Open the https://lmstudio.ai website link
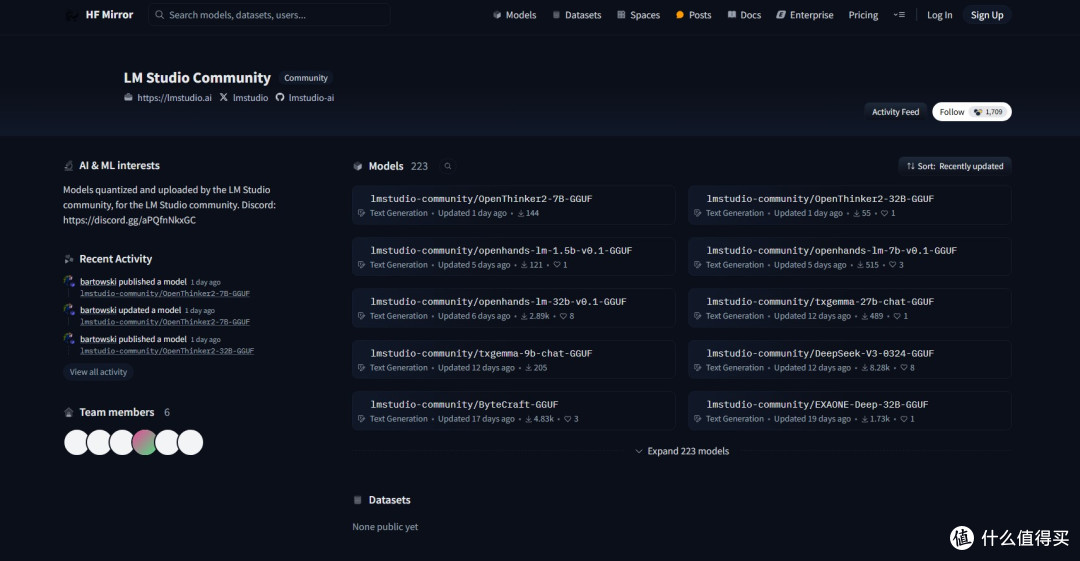1080x561 pixels. (174, 98)
